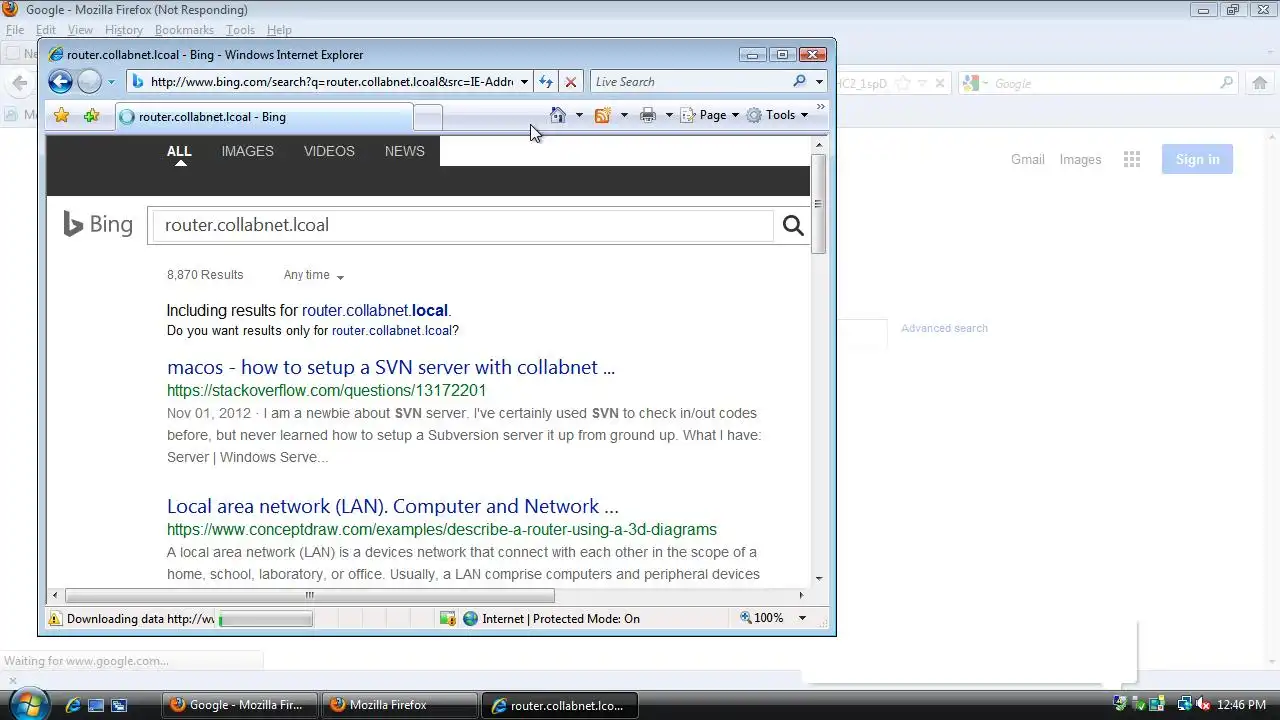Click the status bar warning icon
The height and width of the screenshot is (720, 1280).
[x=55, y=619]
